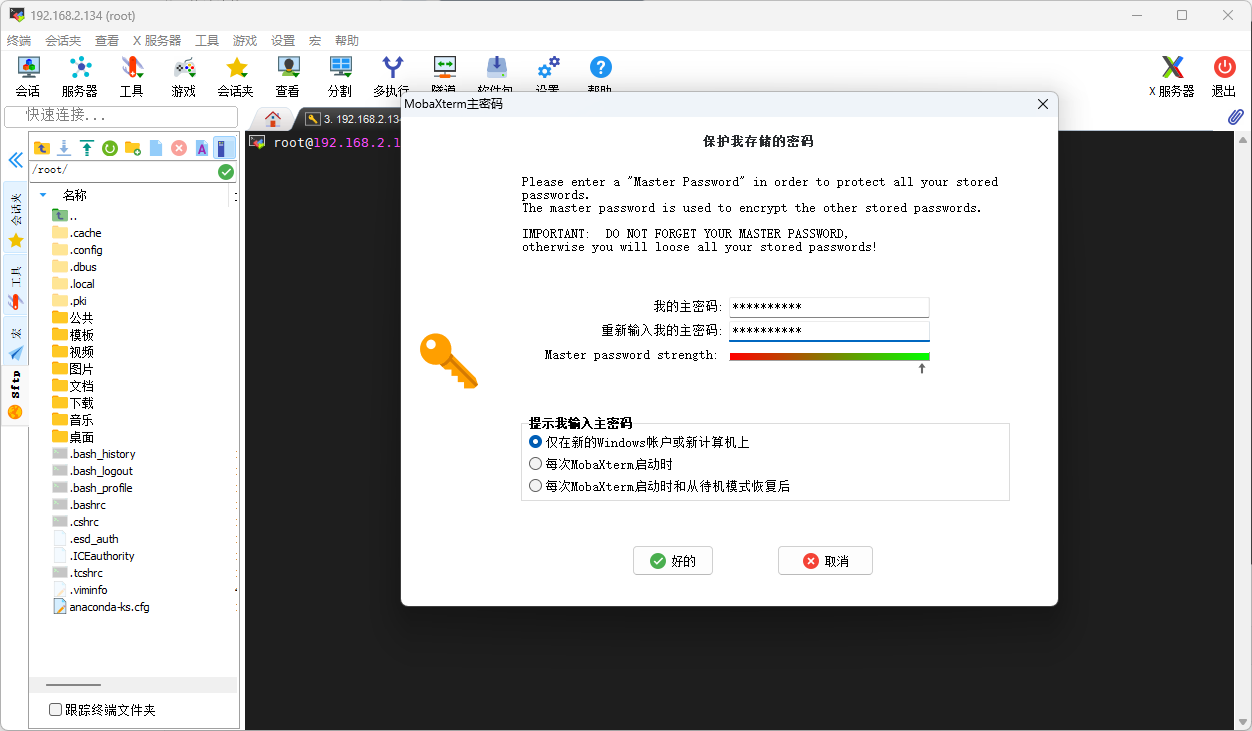
Task: Open the 终端 menu
Action: 19,41
